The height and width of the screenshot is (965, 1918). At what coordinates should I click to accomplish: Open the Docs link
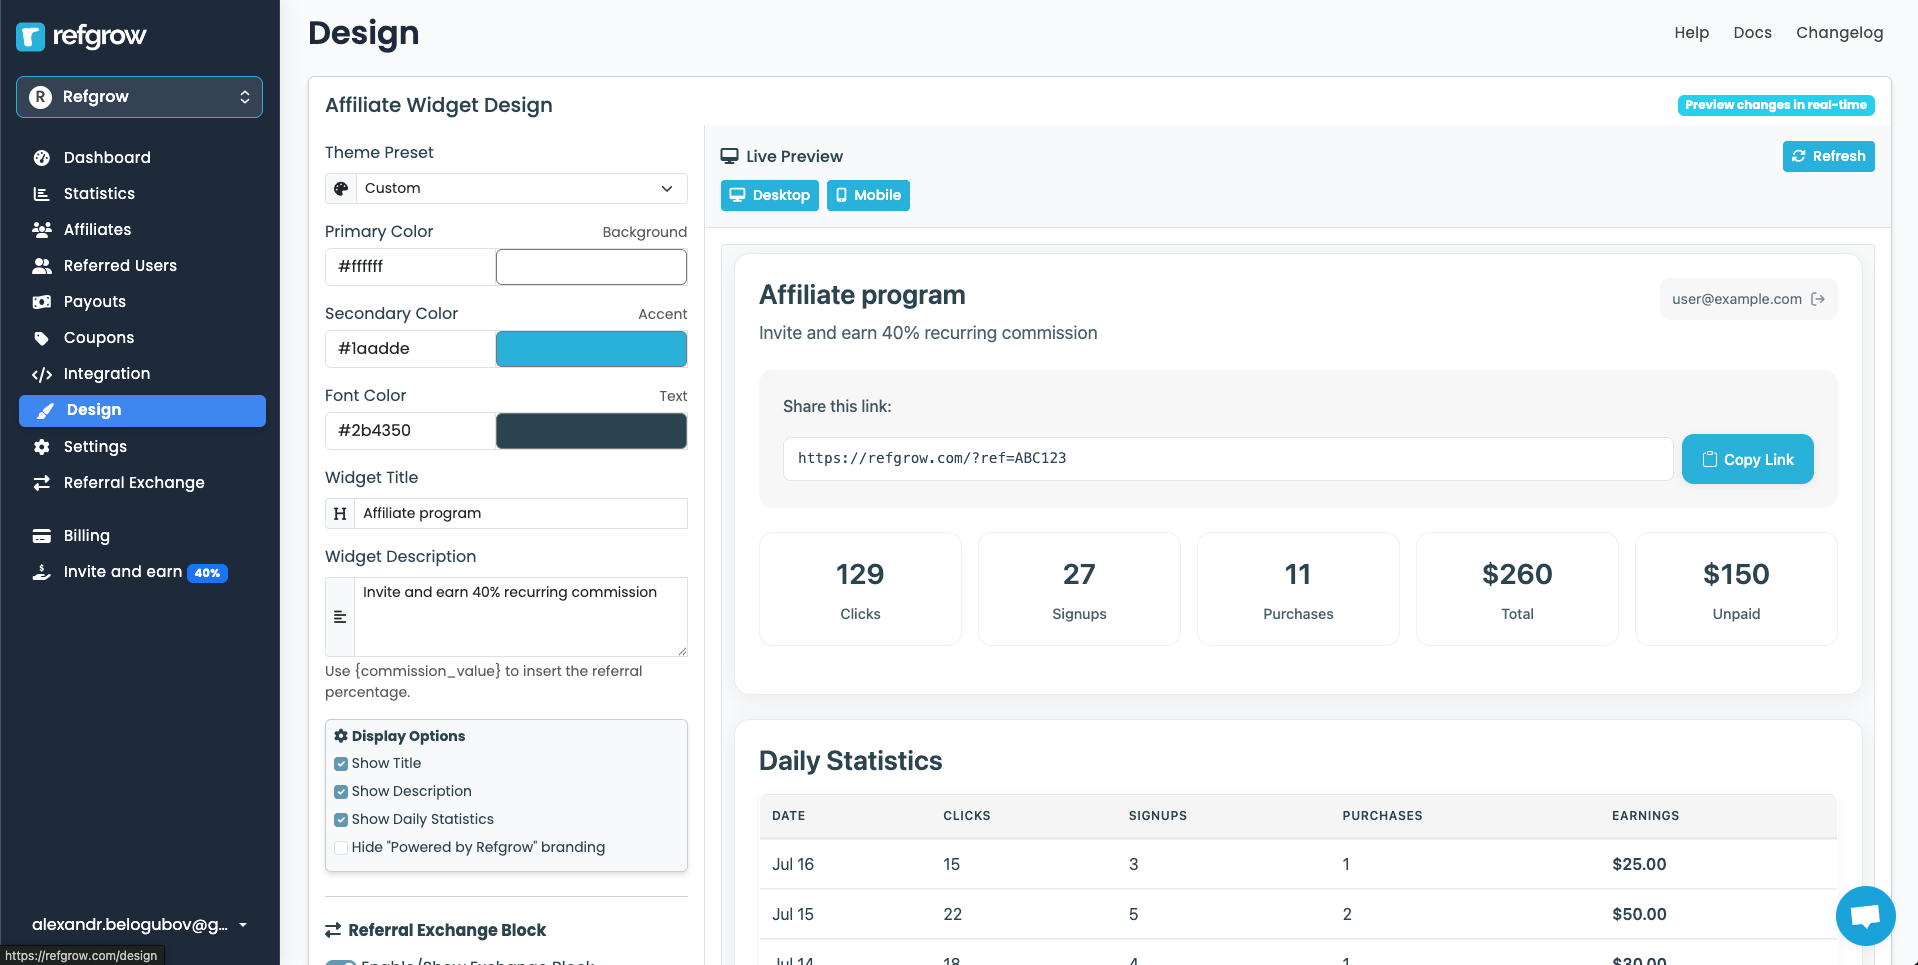(1752, 33)
